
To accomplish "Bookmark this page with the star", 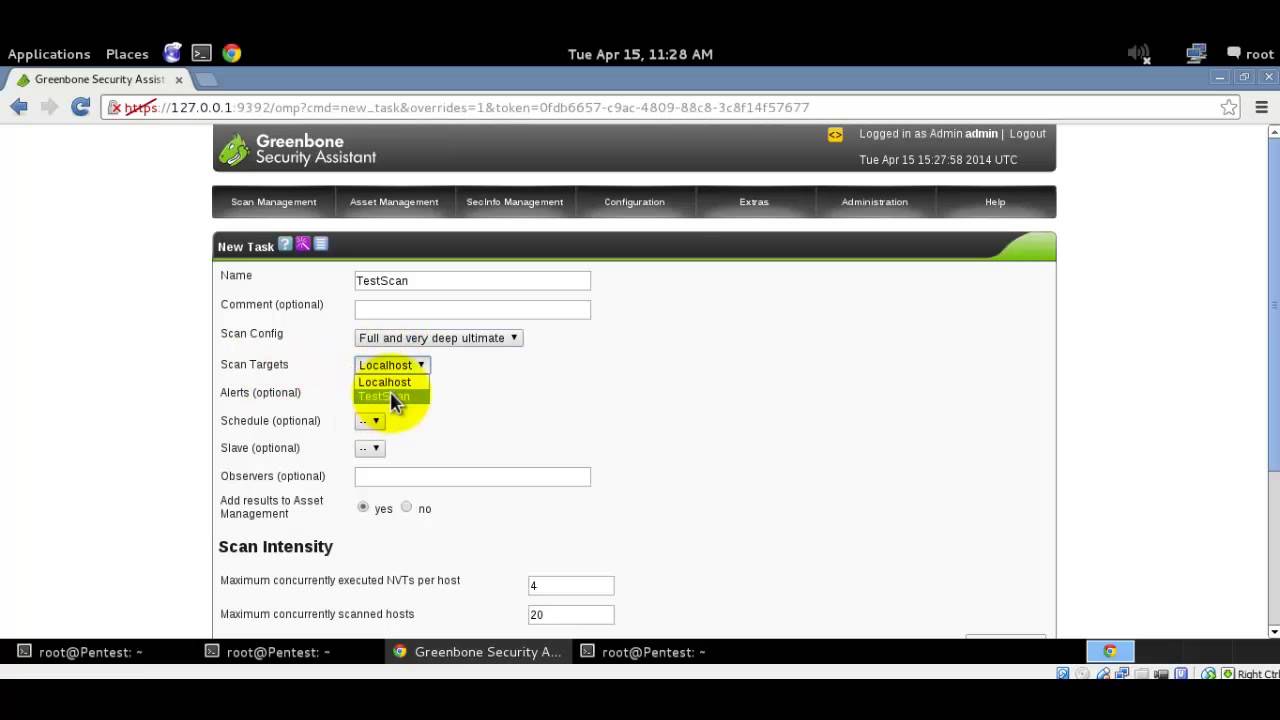I will 1229,107.
